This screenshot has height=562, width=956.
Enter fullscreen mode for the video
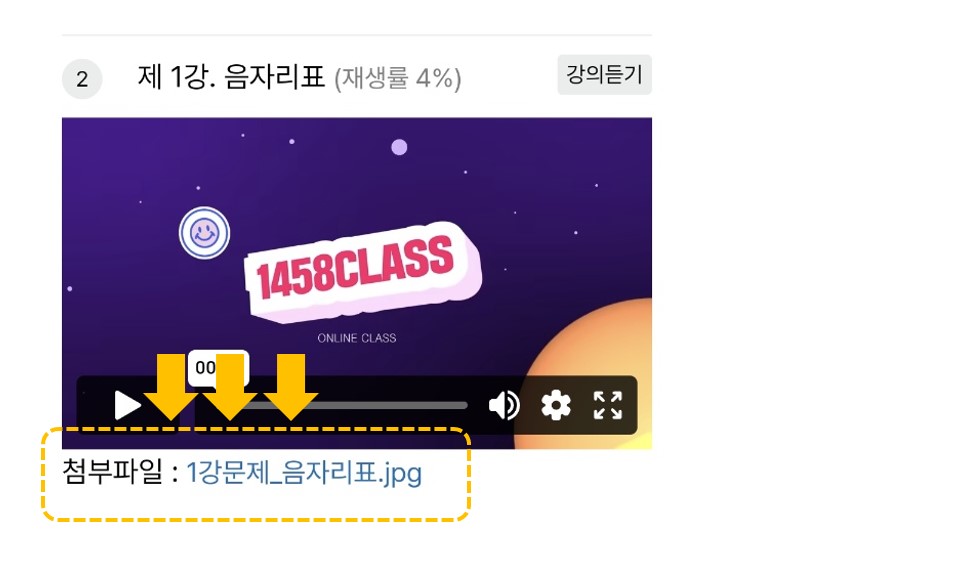point(608,405)
